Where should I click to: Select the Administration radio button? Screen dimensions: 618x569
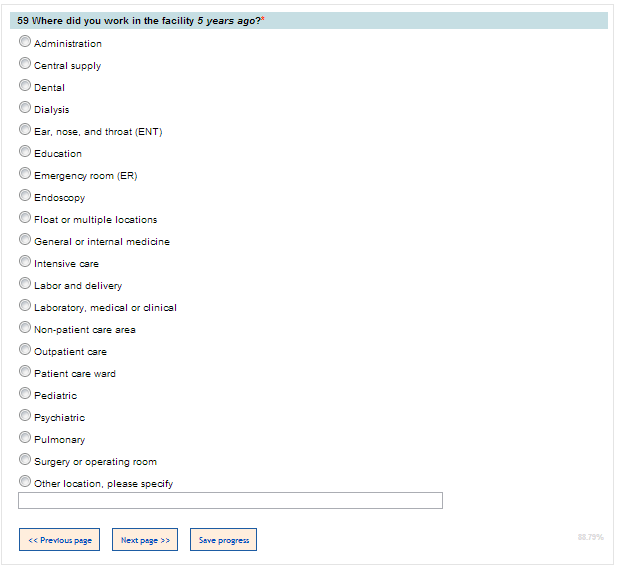(x=25, y=43)
